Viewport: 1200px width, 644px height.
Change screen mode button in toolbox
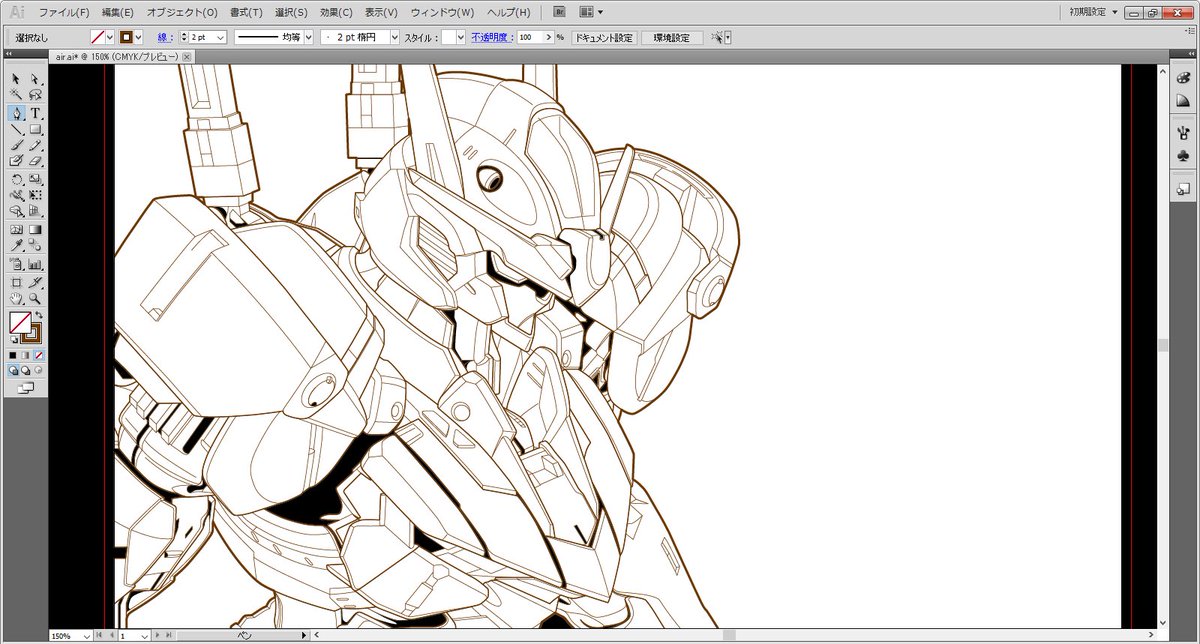(x=26, y=388)
